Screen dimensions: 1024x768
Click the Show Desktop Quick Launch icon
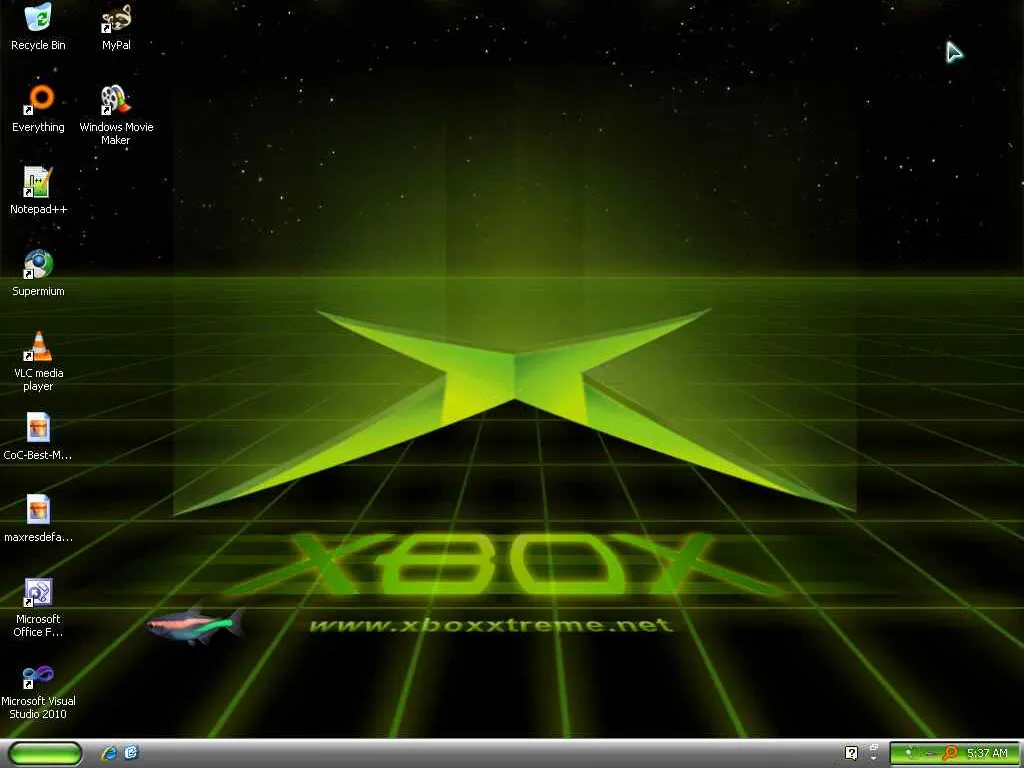131,752
